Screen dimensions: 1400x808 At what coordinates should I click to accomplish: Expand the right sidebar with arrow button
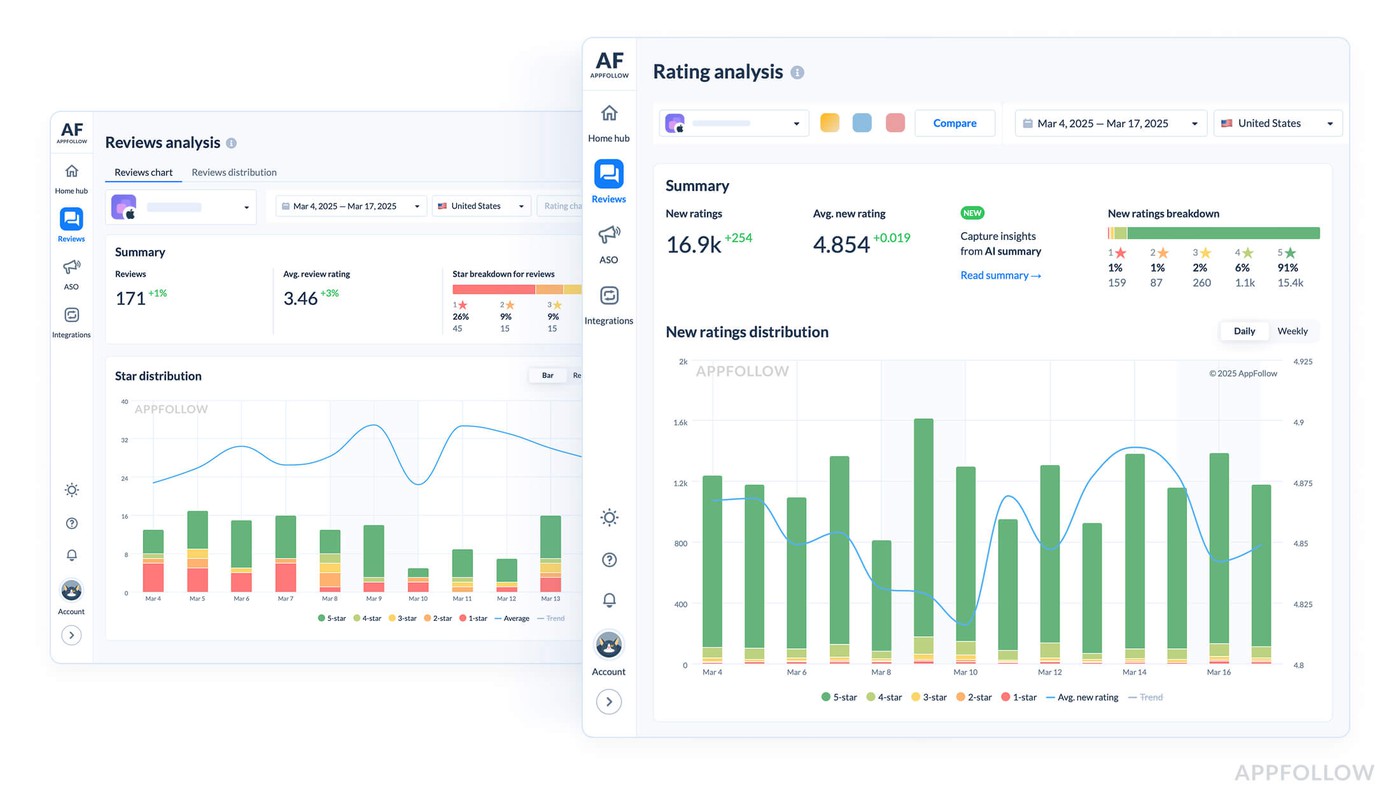609,702
